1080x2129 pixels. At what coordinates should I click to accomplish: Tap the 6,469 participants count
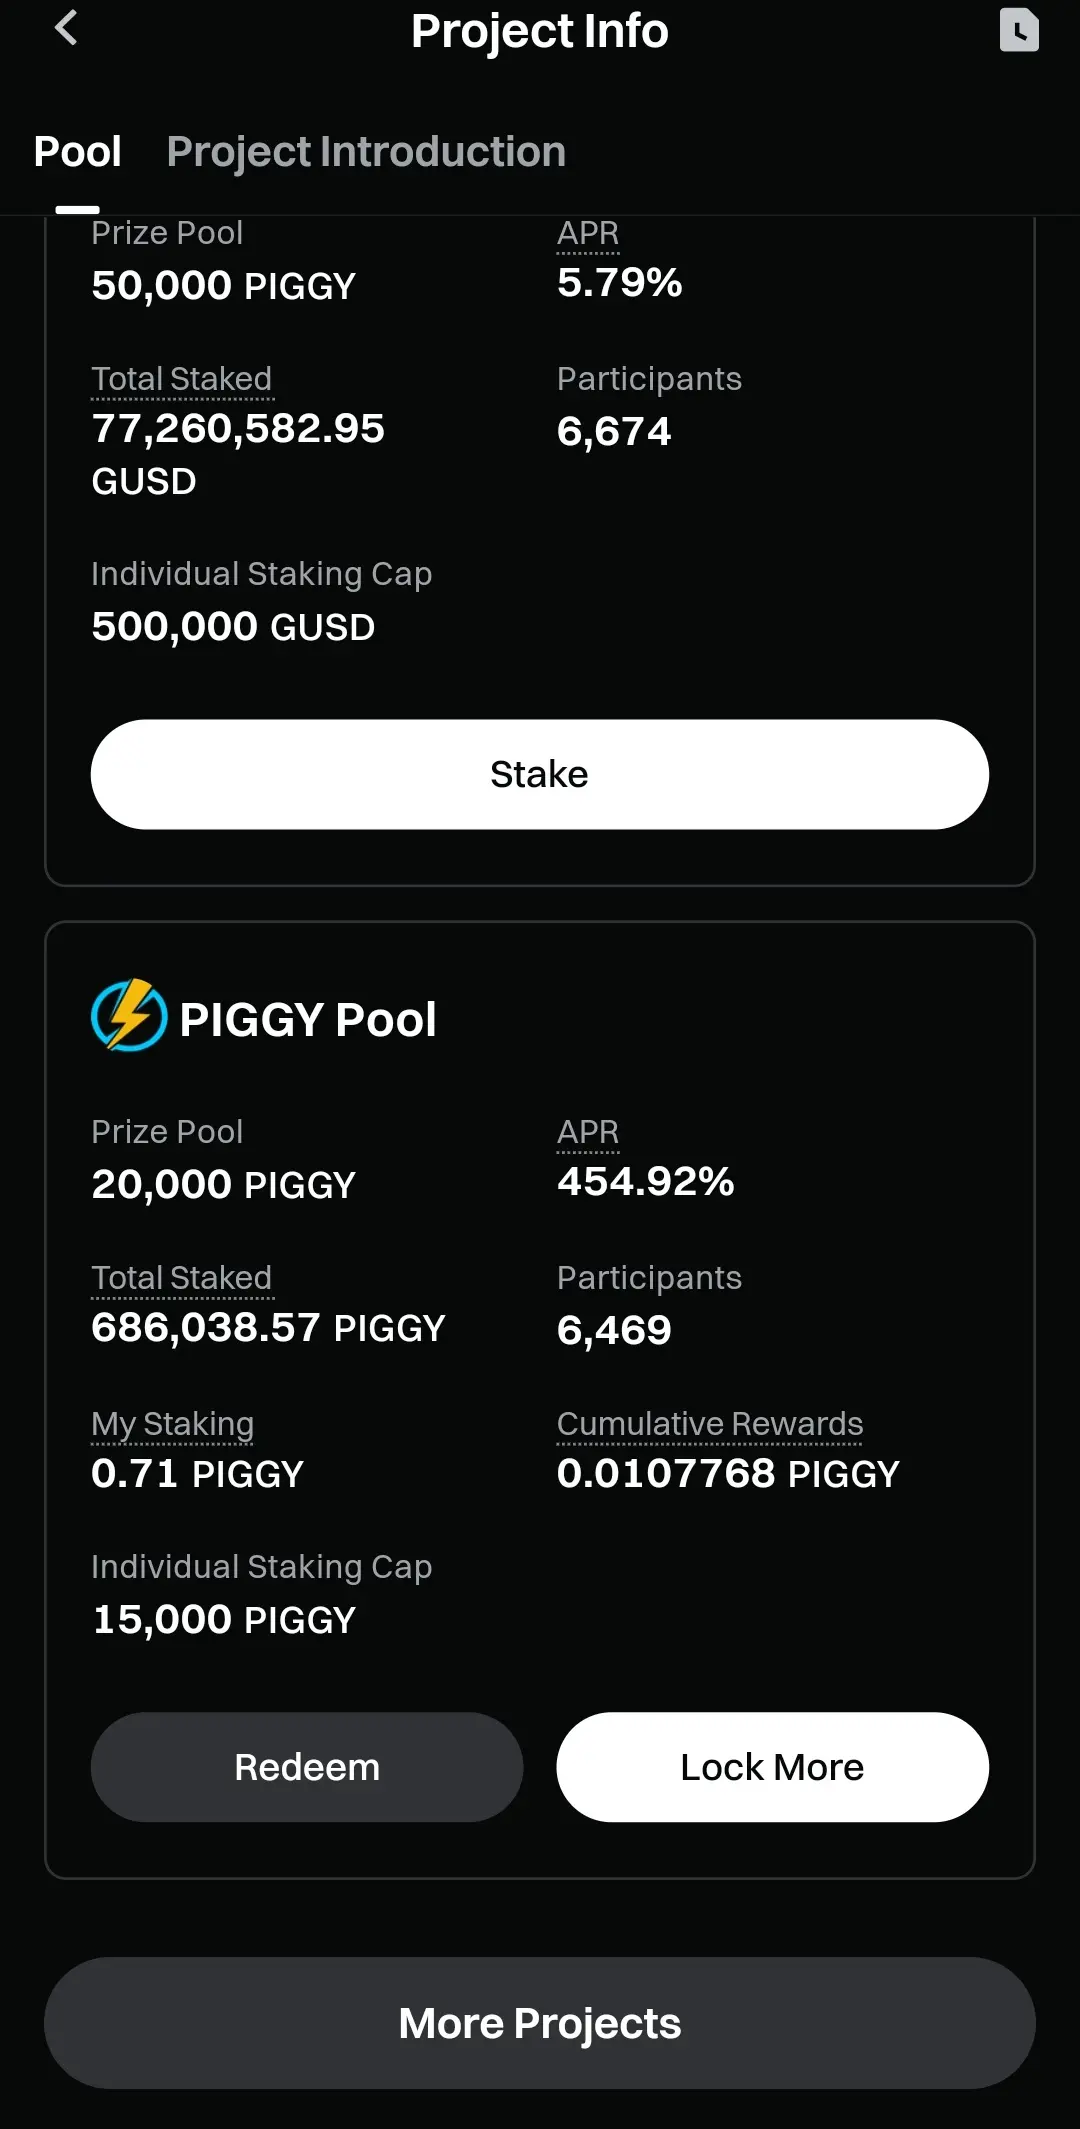click(614, 1331)
